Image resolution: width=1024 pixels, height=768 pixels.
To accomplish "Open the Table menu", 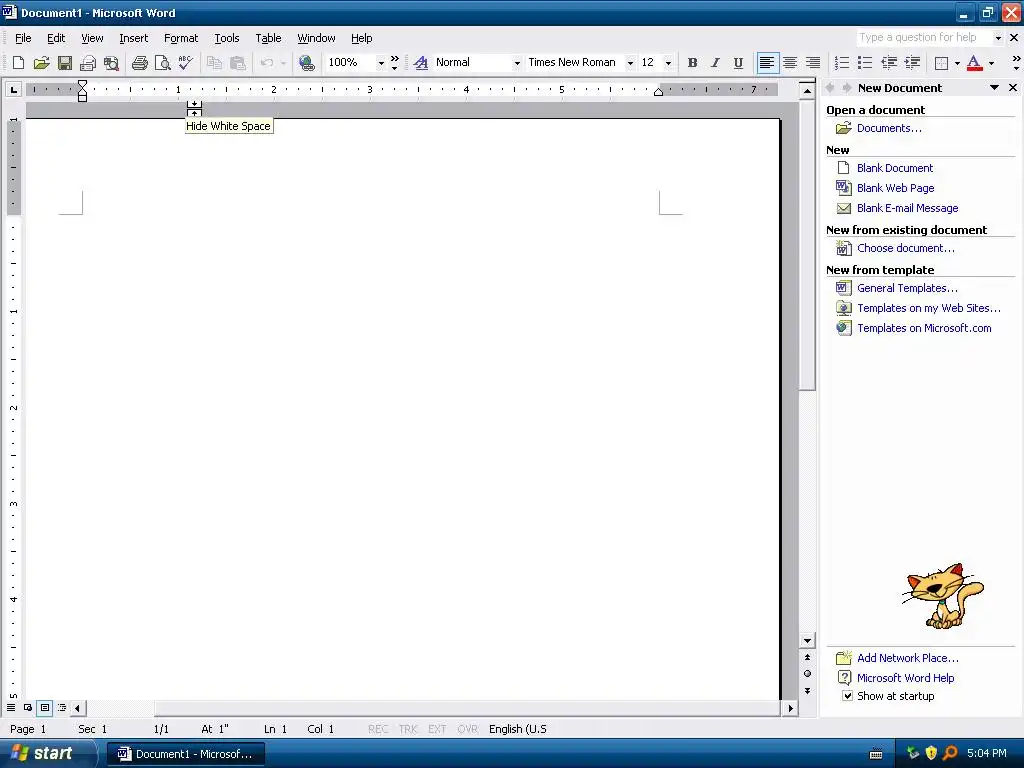I will pyautogui.click(x=268, y=38).
